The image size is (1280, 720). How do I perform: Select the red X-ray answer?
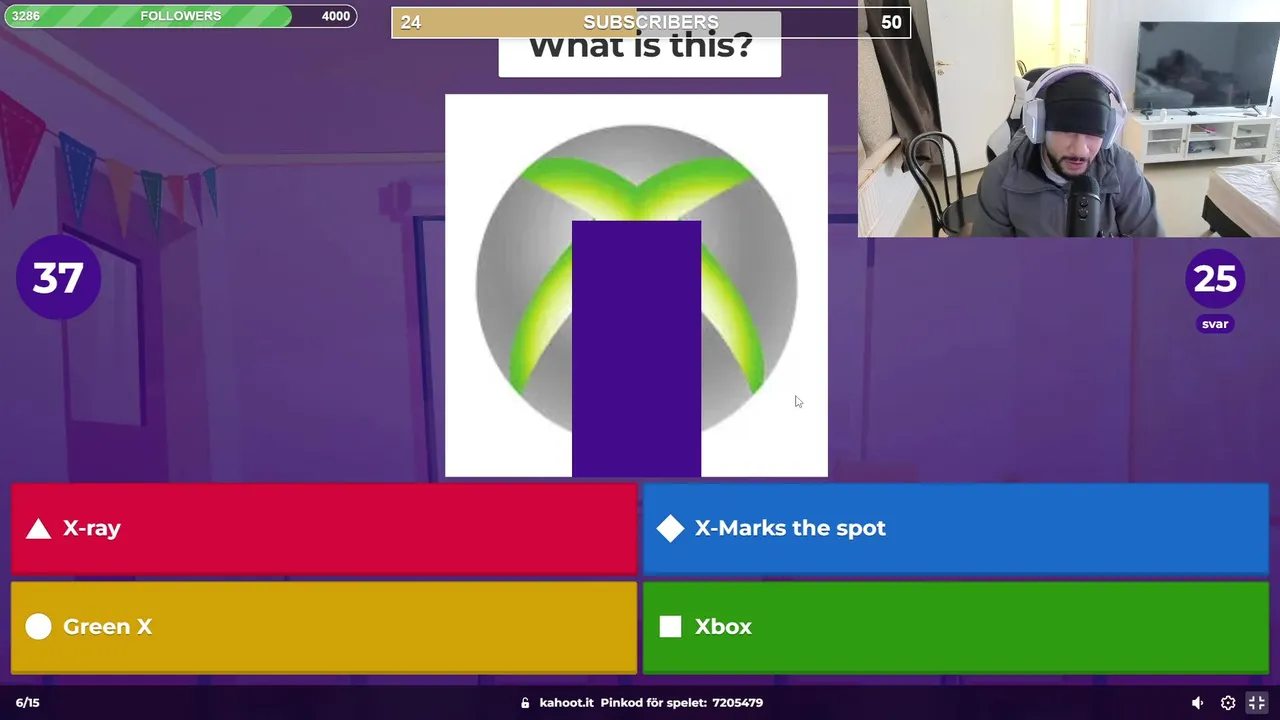click(x=324, y=529)
